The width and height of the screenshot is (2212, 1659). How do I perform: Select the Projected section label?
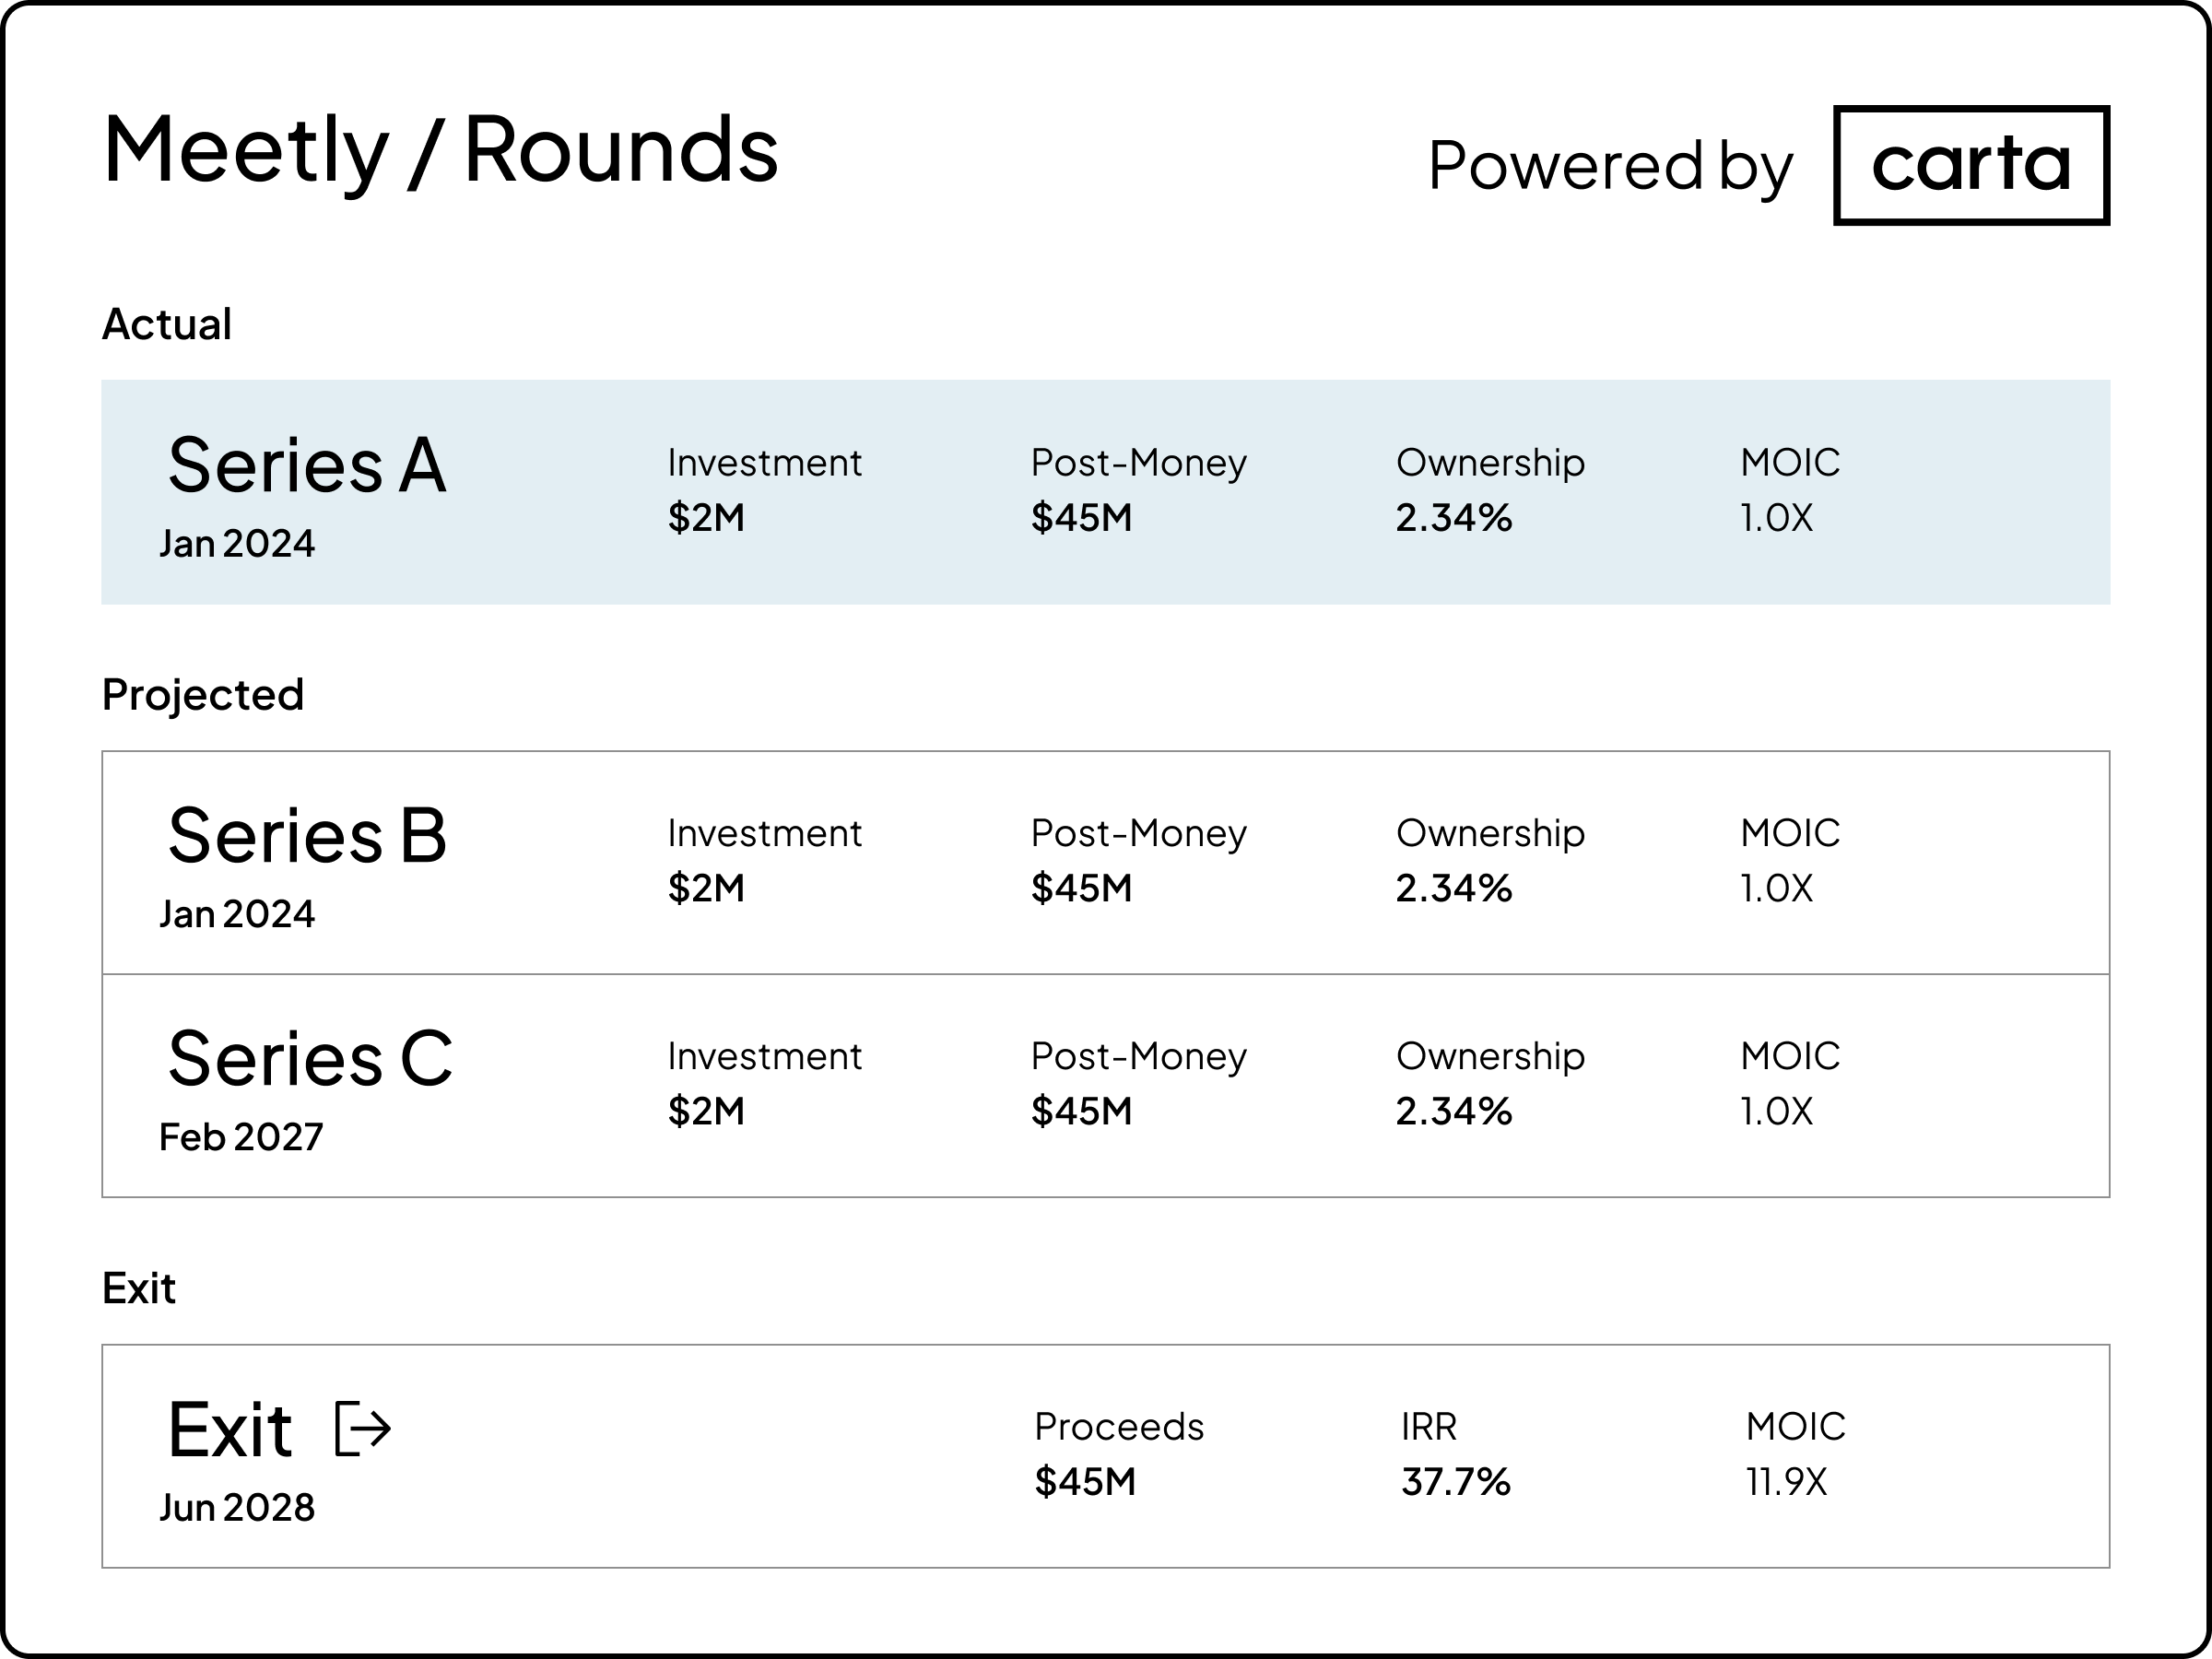click(x=203, y=694)
